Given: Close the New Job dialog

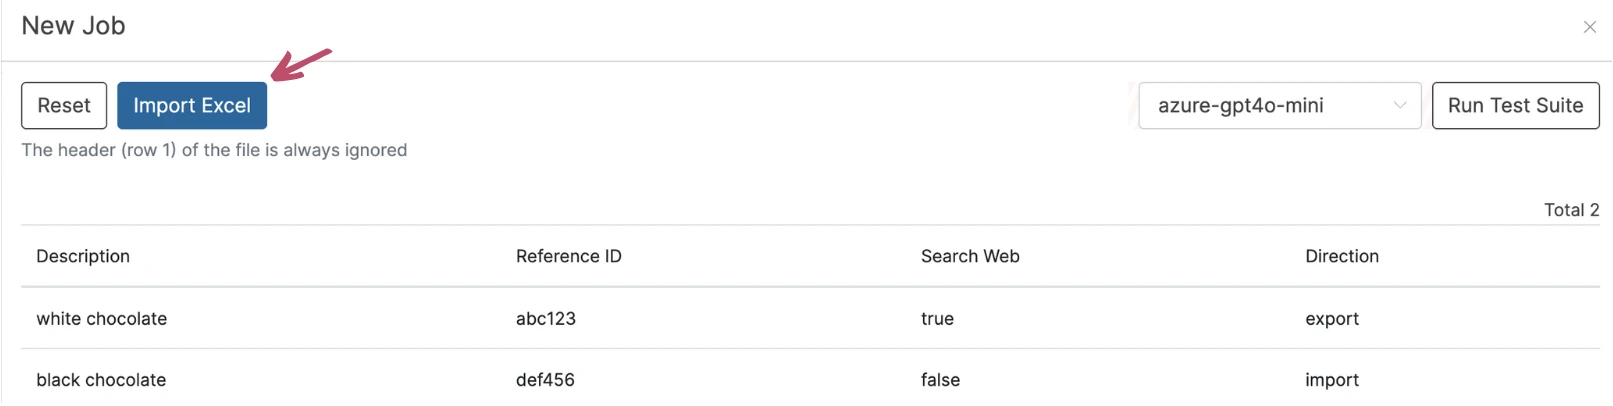Looking at the screenshot, I should click(x=1589, y=27).
